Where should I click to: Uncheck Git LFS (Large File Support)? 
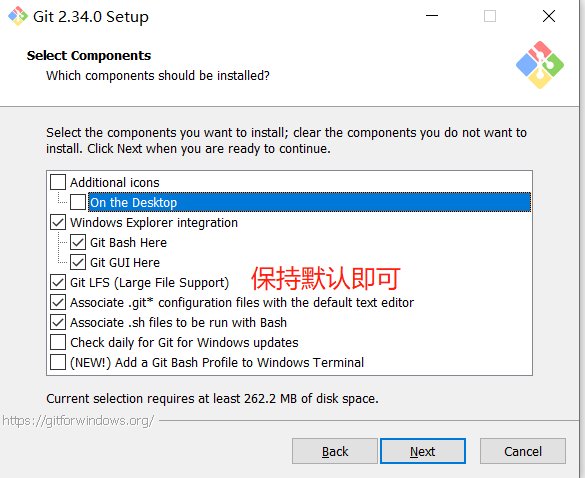(58, 282)
